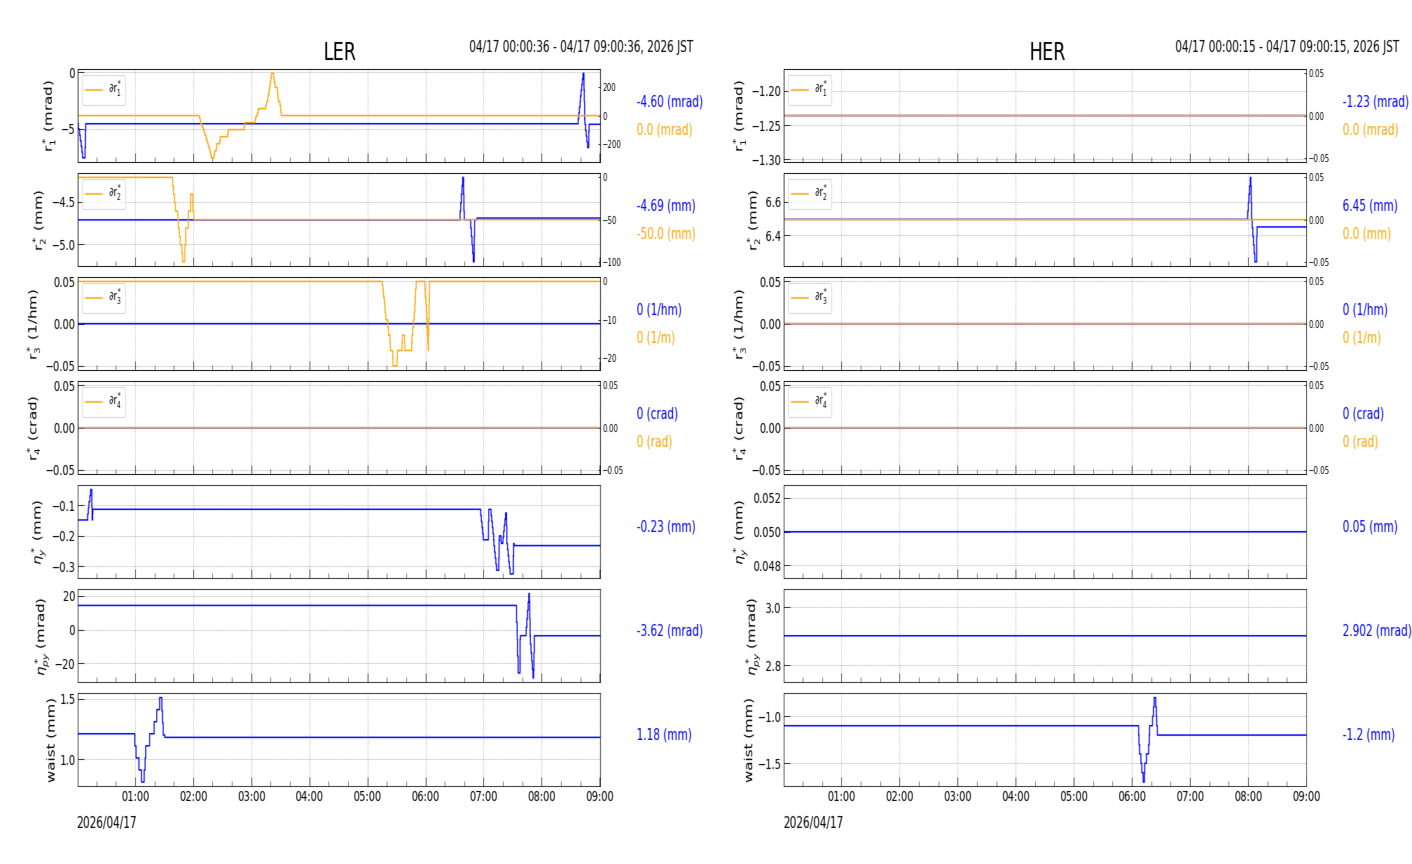The width and height of the screenshot is (1412, 864).
Task: Pick the HER 0 (rad) value
Action: pyautogui.click(x=1360, y=442)
